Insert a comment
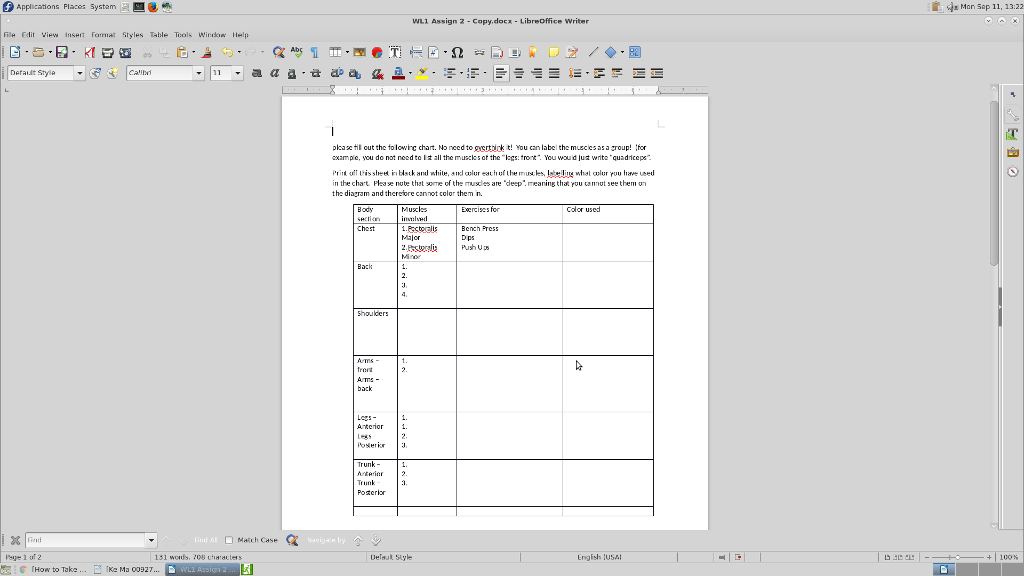The height and width of the screenshot is (576, 1024). (554, 50)
